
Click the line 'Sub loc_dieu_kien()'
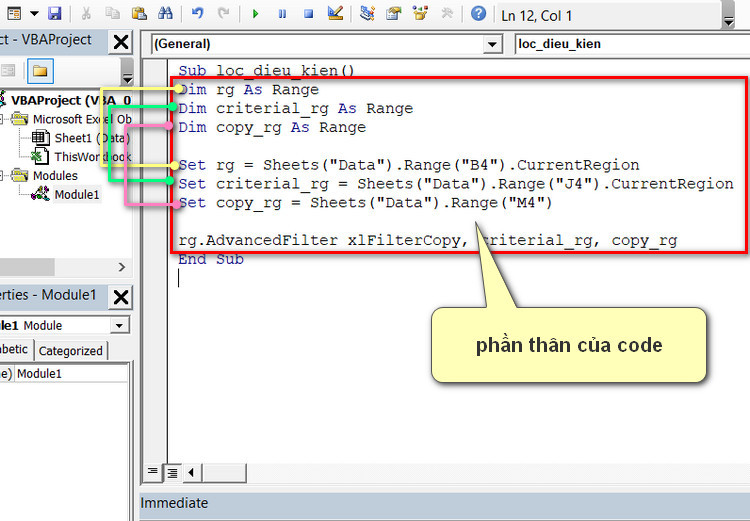(266, 70)
